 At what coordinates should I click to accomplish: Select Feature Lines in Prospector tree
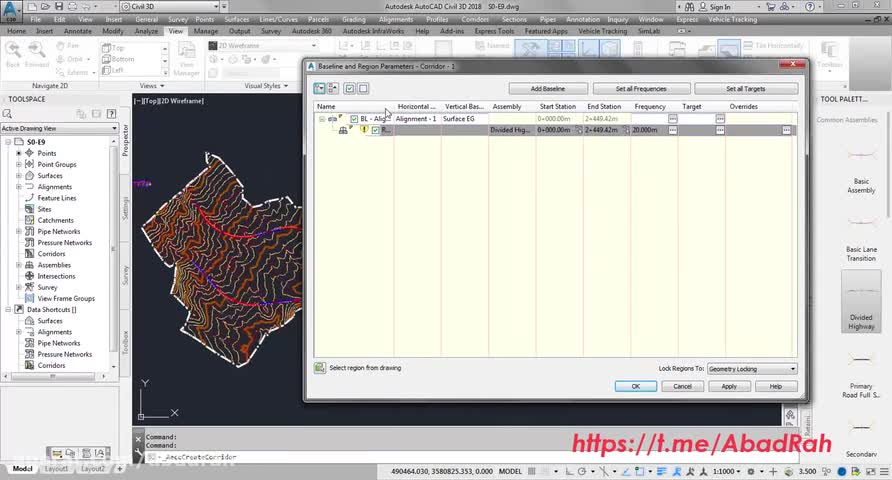point(57,198)
